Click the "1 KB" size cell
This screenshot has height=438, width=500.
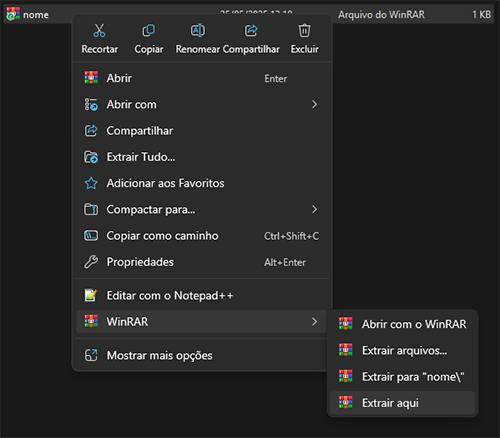(481, 14)
